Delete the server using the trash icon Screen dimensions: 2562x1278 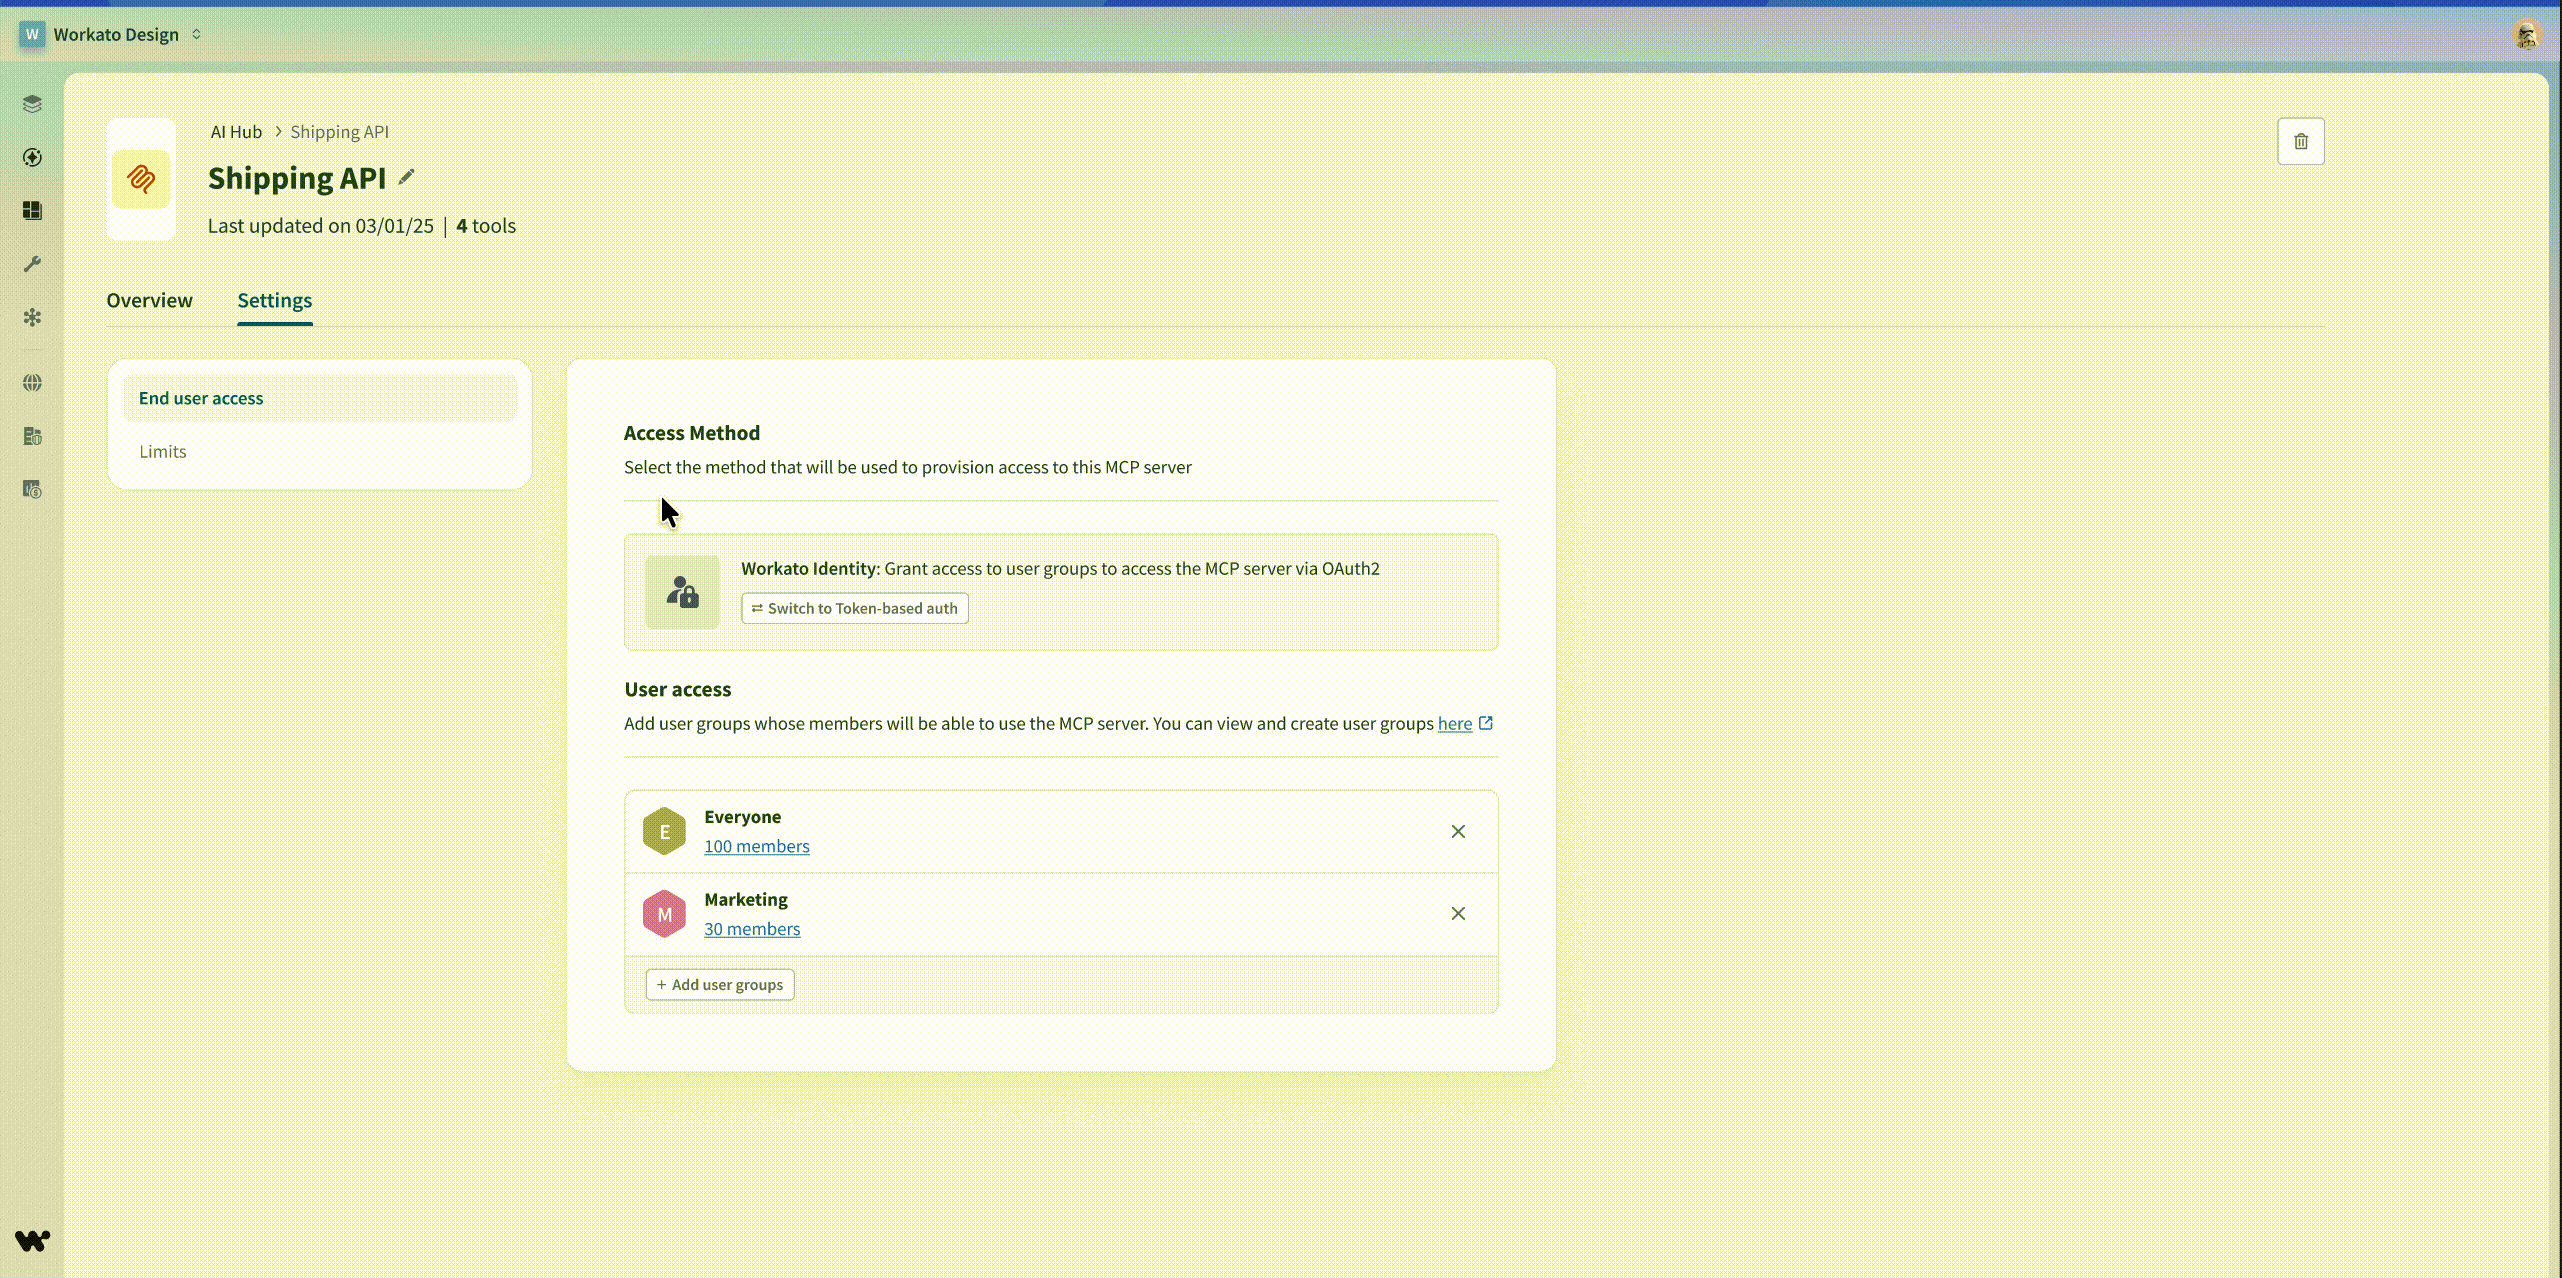point(2301,141)
